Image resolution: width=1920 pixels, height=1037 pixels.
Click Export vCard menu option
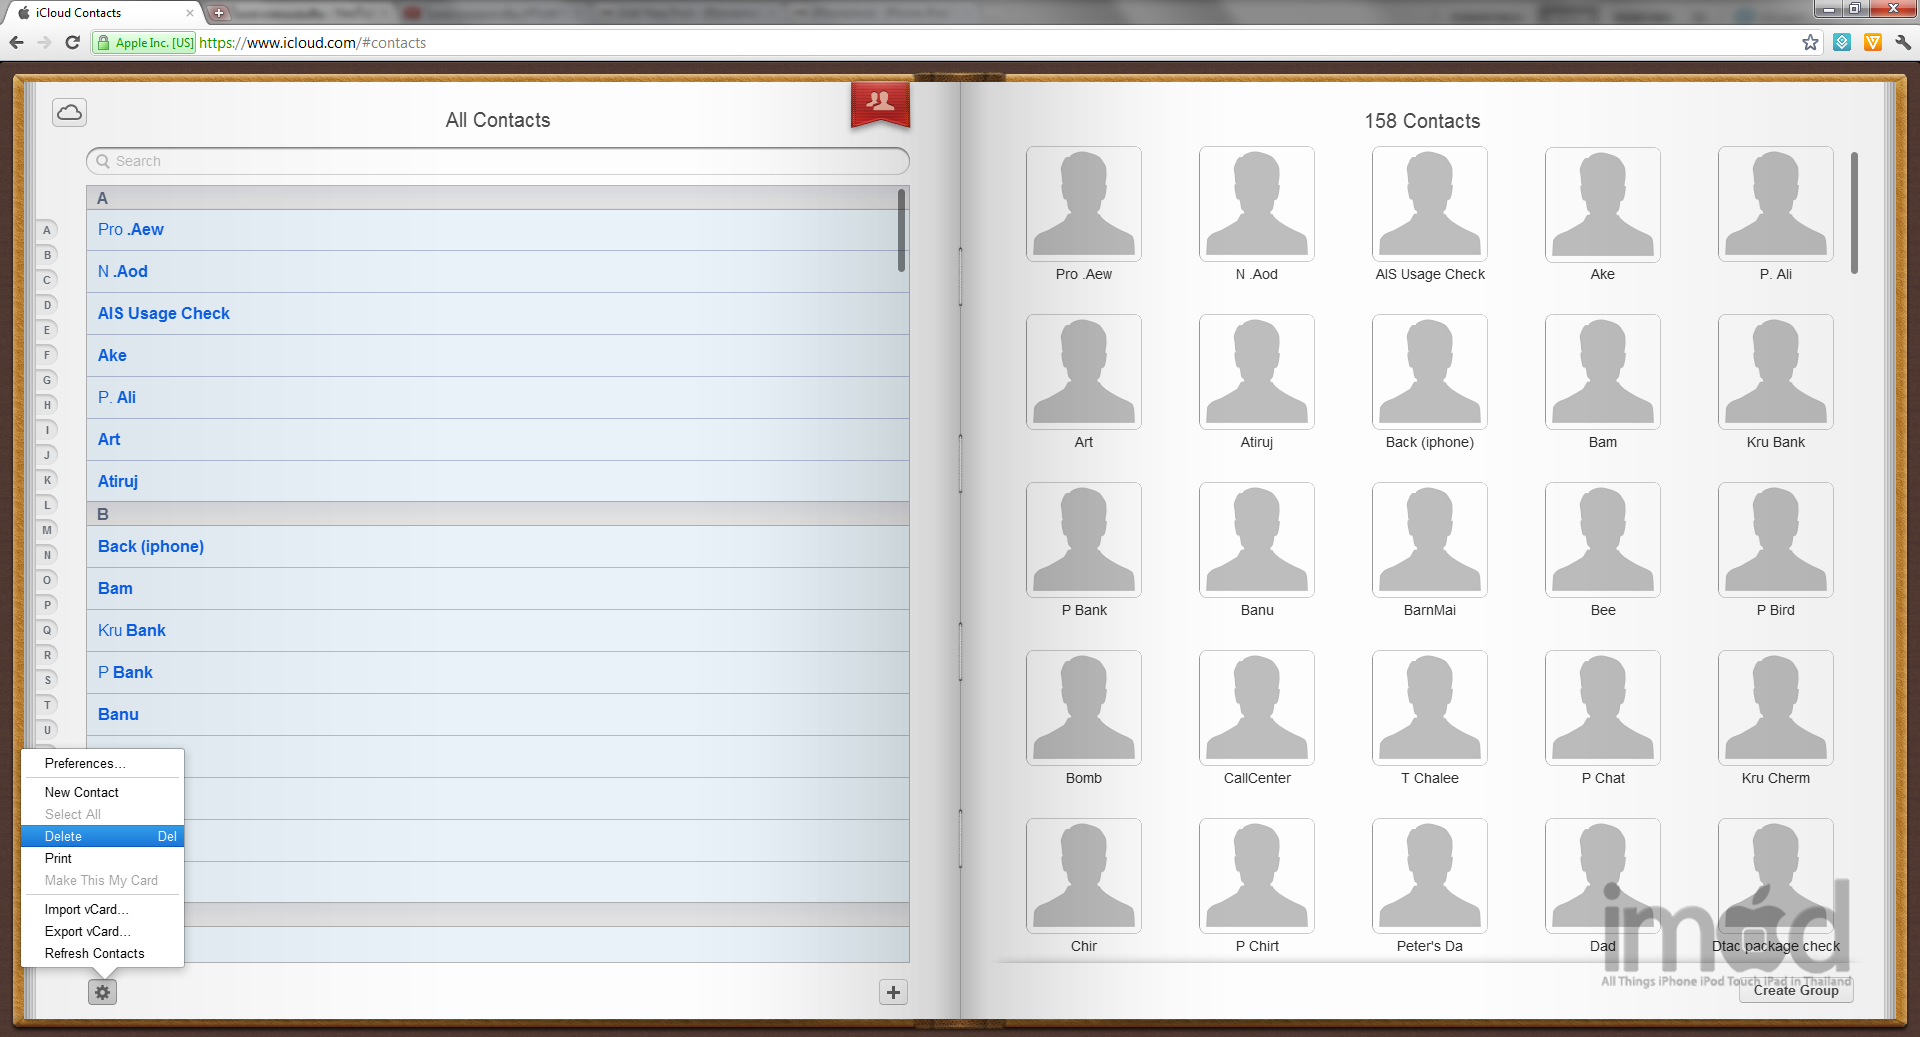[x=87, y=931]
